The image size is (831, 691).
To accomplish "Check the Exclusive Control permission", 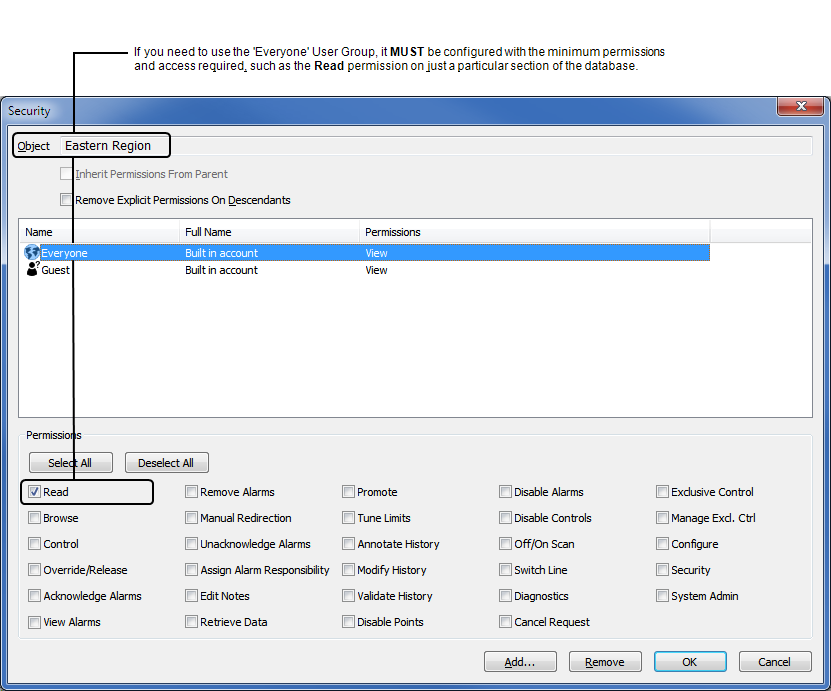I will 663,492.
